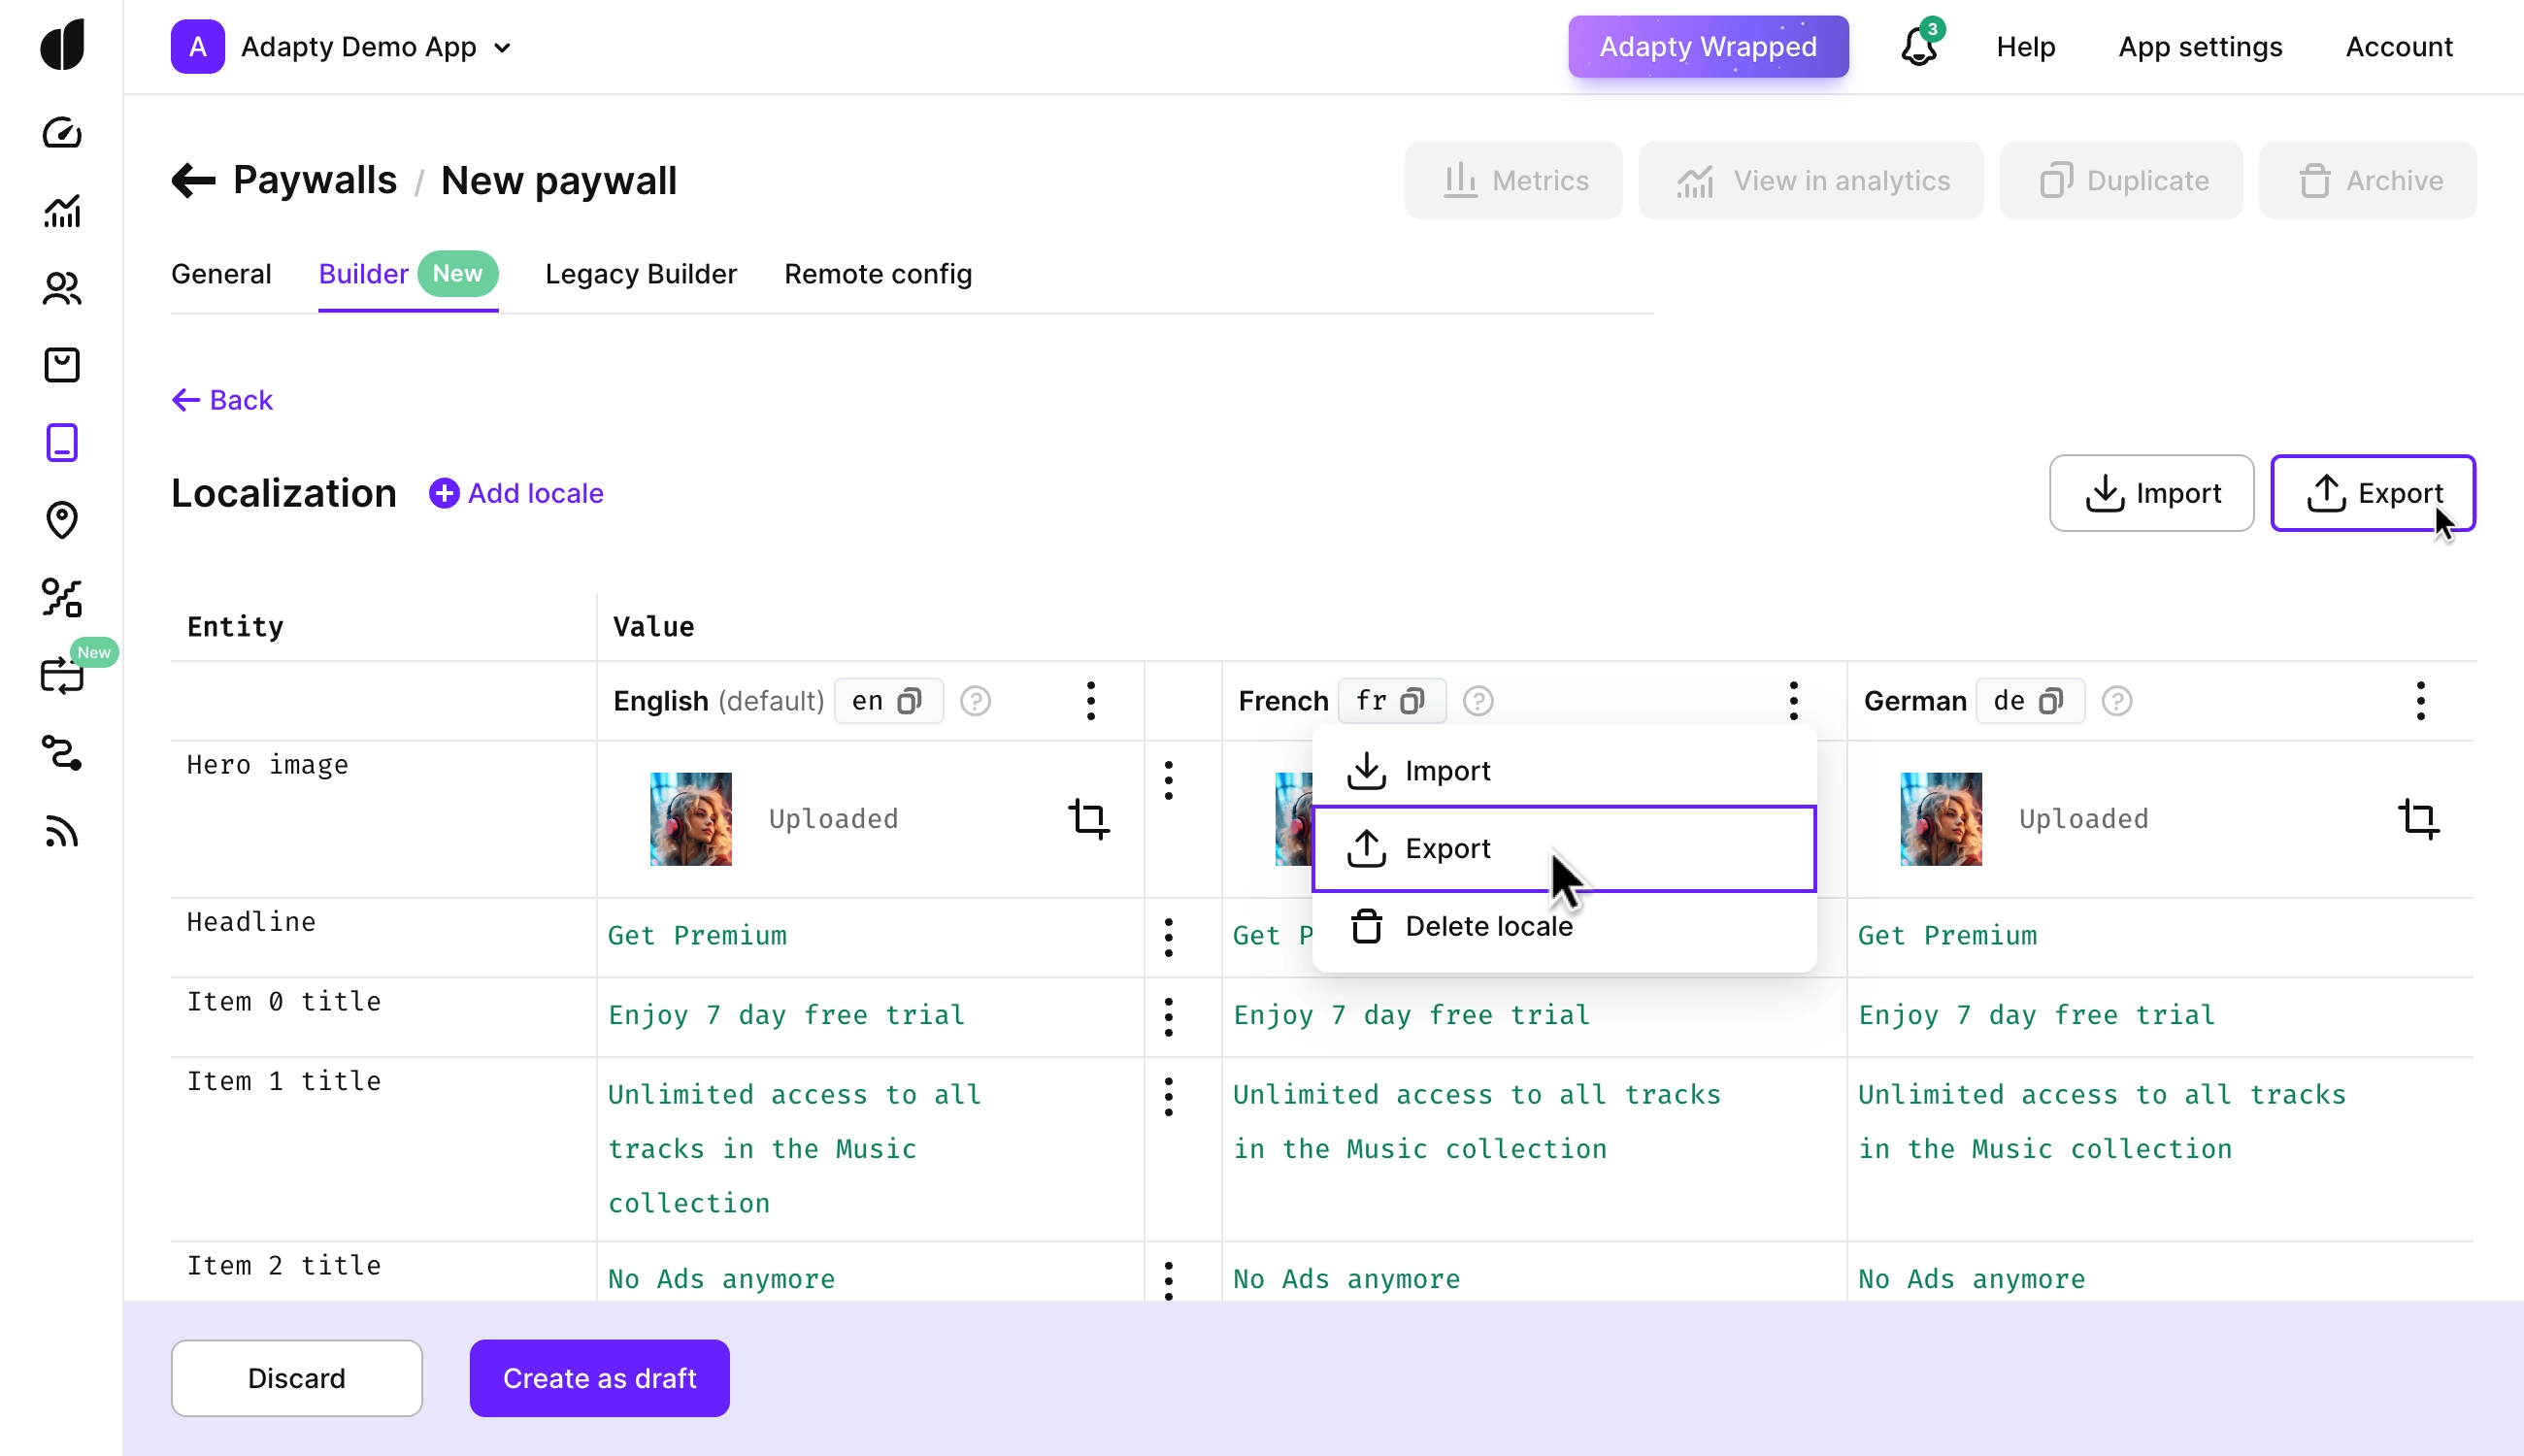
Task: Open the three-dot menu for the Headline row
Action: click(x=1168, y=937)
